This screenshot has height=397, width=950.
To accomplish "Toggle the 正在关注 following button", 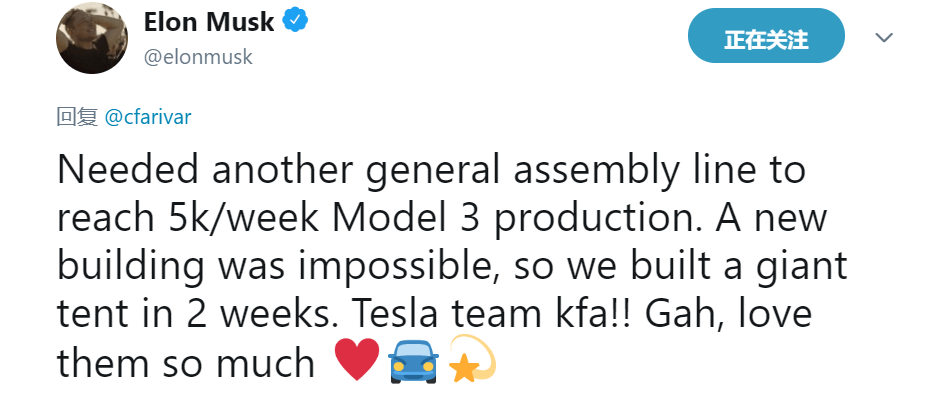I will point(766,36).
